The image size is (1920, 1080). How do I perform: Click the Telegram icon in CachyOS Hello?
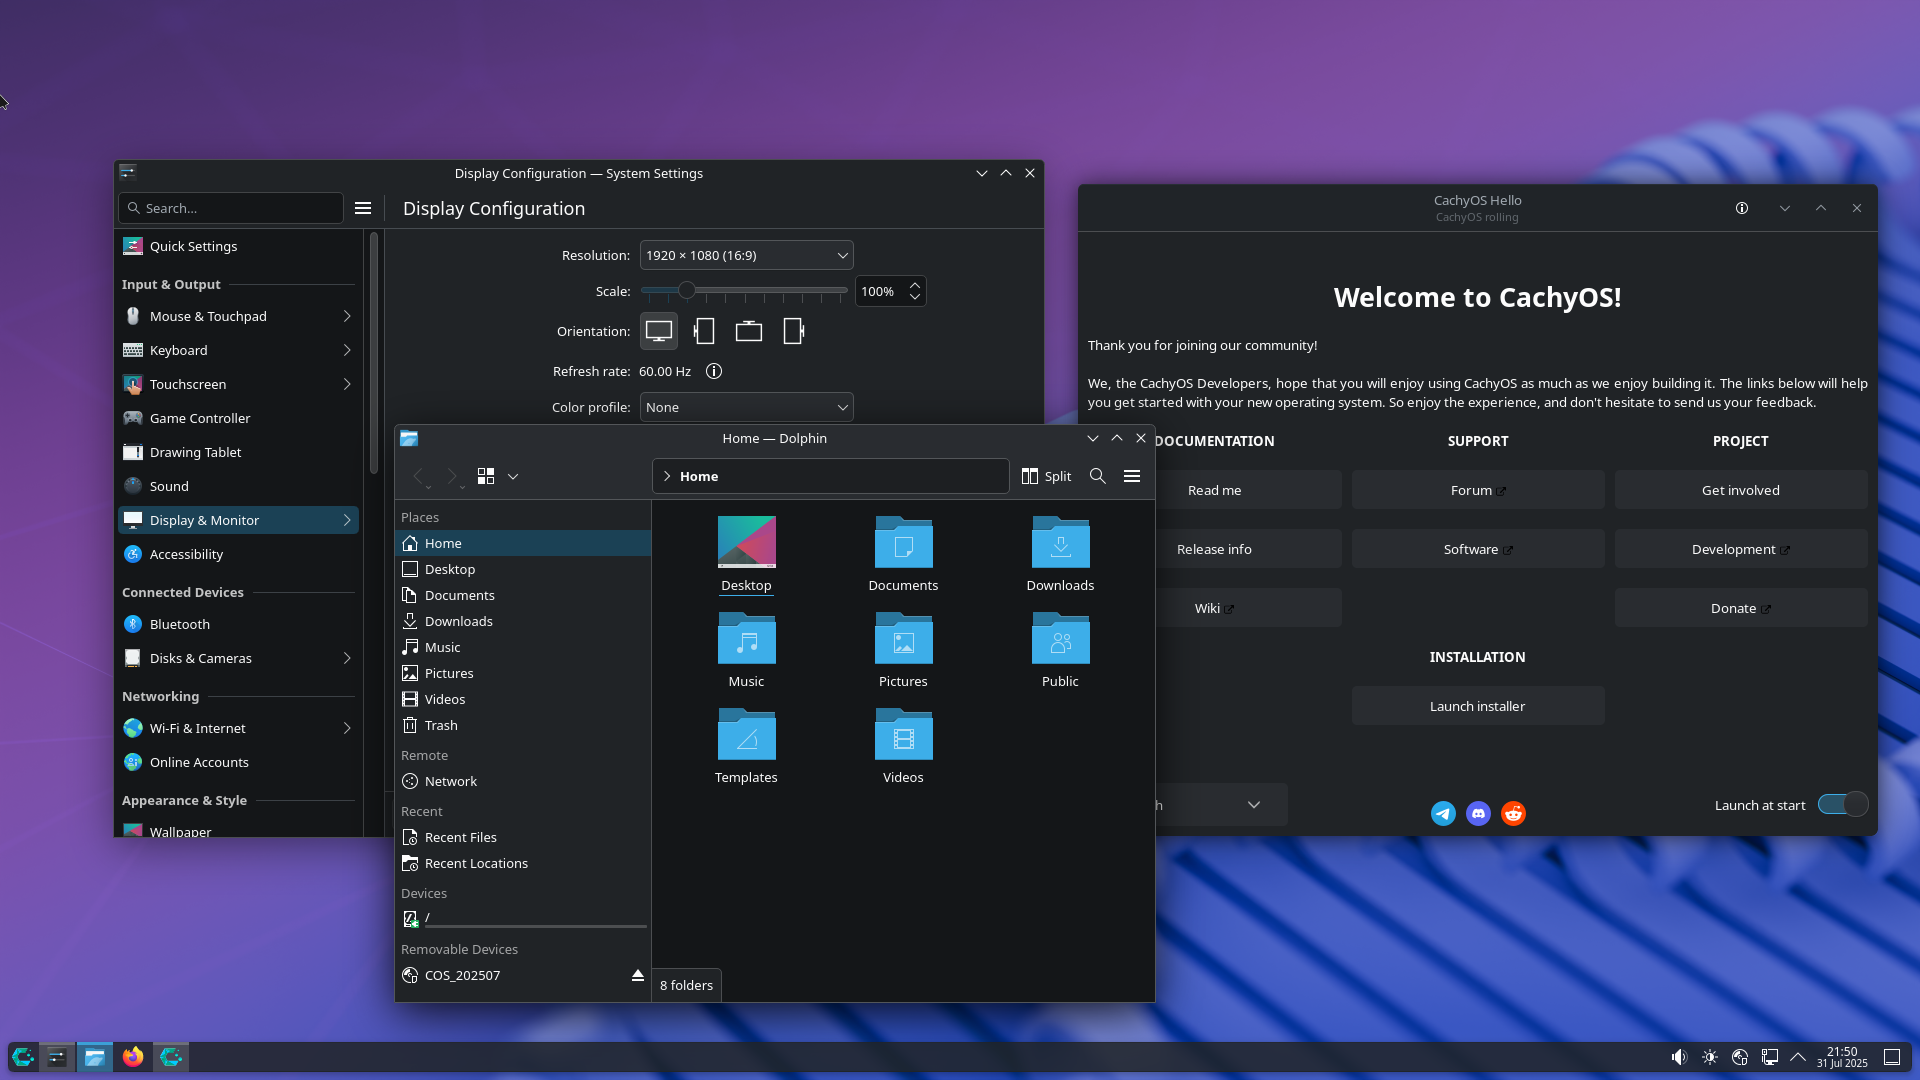point(1443,813)
